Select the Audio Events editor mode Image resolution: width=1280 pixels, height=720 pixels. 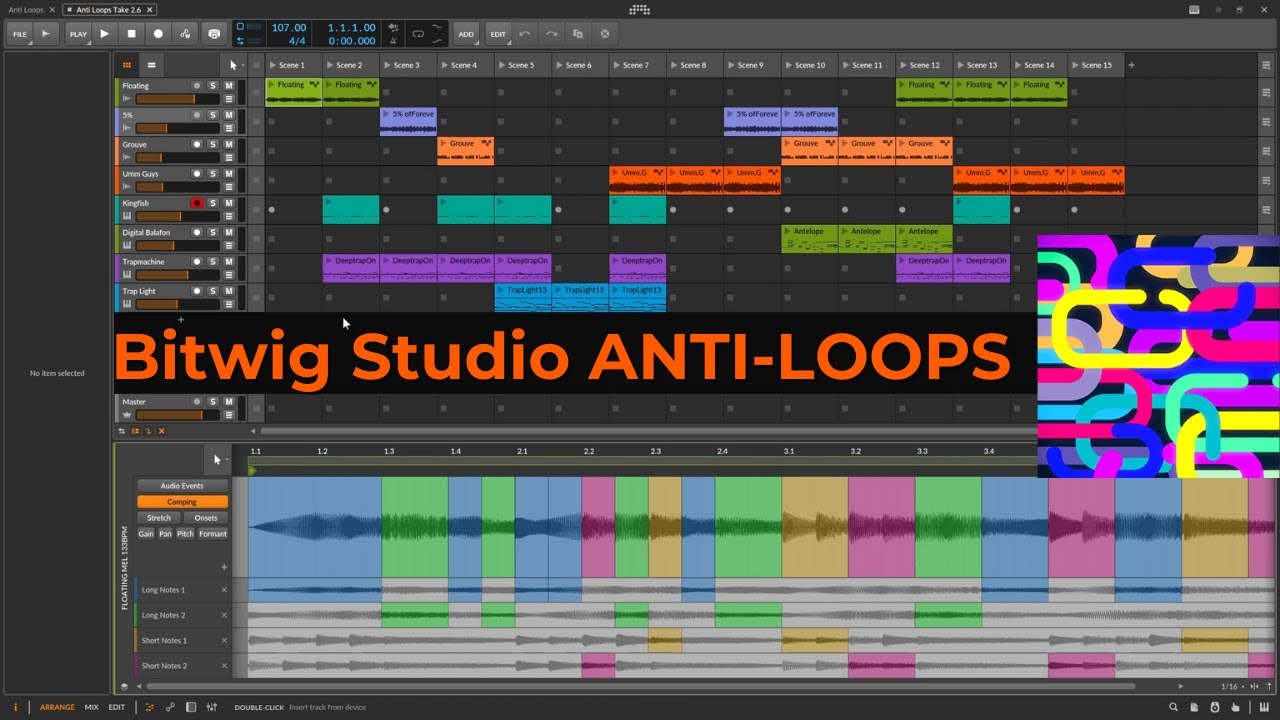[x=182, y=486]
